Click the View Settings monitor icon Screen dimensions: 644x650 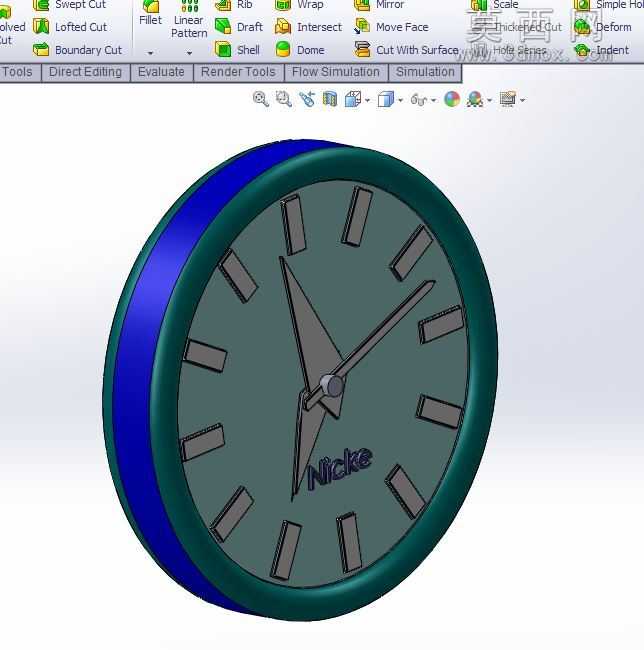(x=508, y=99)
